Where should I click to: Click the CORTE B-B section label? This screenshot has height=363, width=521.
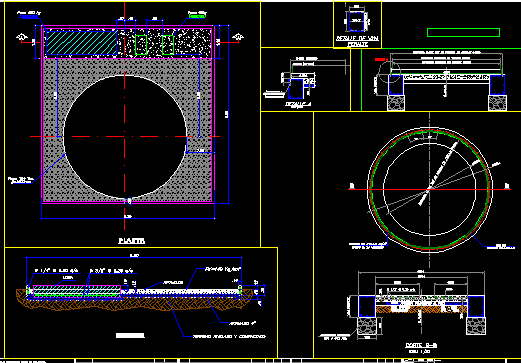pos(421,345)
